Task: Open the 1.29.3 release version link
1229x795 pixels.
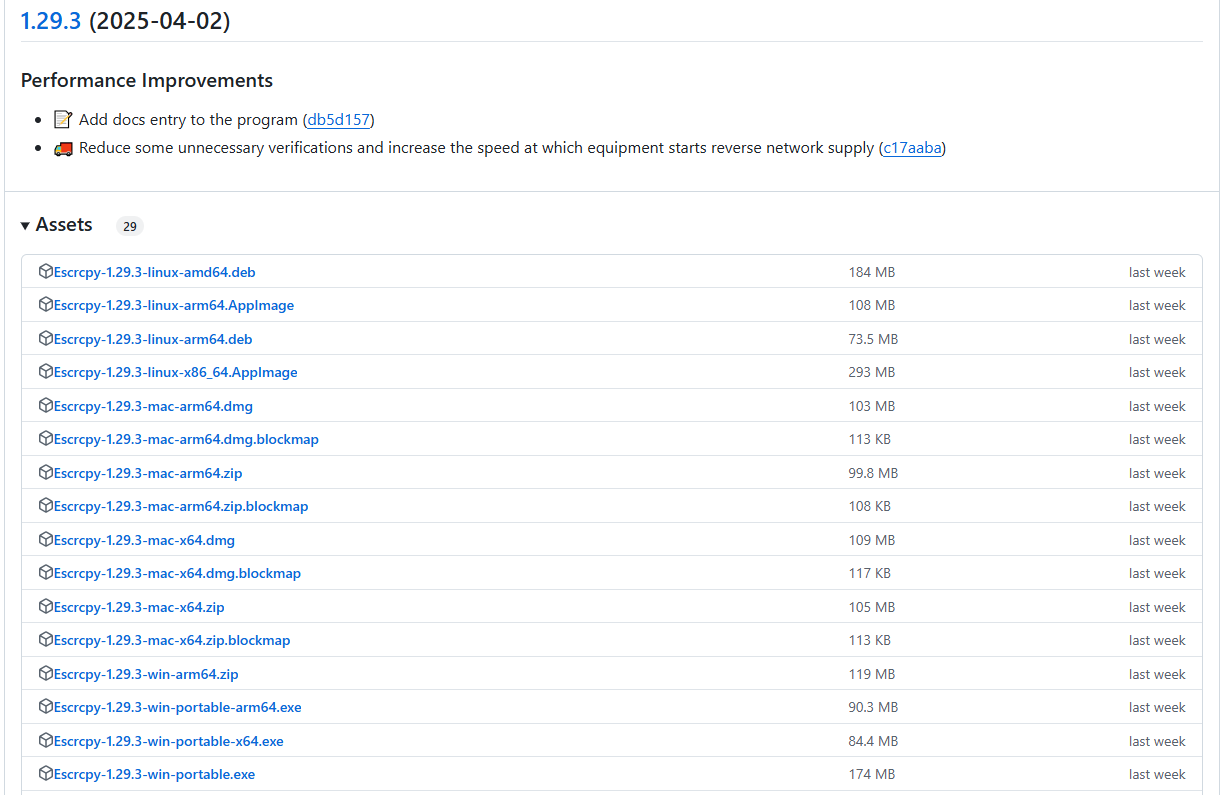Action: (x=50, y=20)
